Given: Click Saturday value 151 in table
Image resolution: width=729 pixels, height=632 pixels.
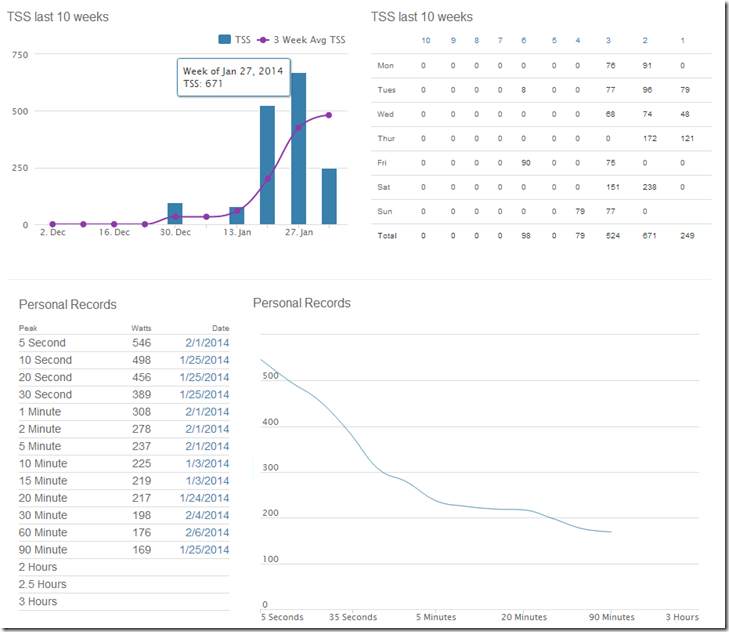Looking at the screenshot, I should (x=613, y=187).
